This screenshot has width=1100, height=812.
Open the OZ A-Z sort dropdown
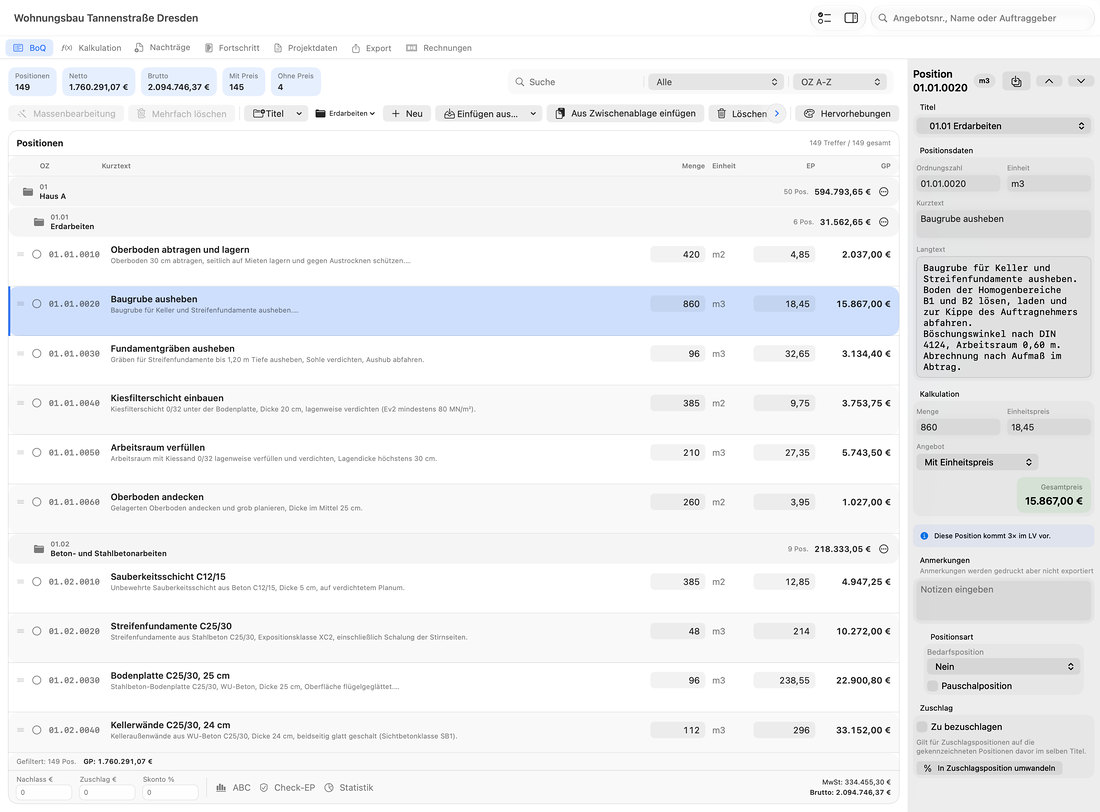[839, 82]
